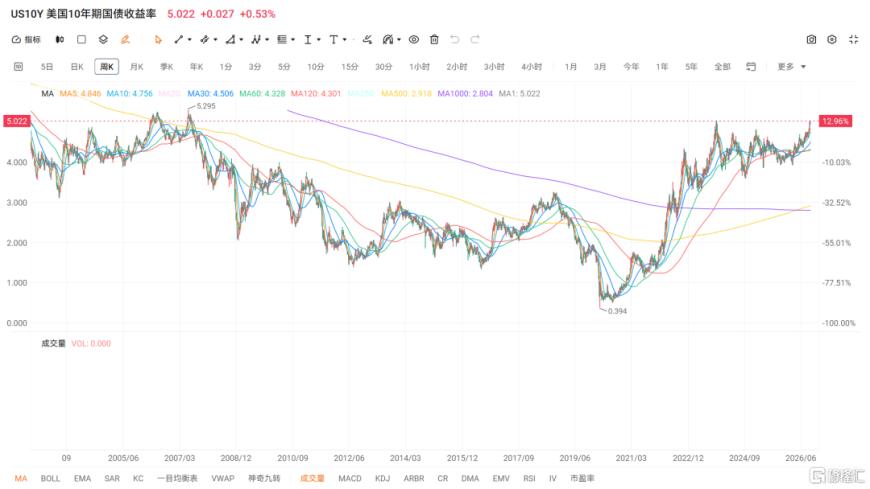The image size is (870, 489).
Task: Toggle drawings visibility eye icon
Action: pos(414,39)
